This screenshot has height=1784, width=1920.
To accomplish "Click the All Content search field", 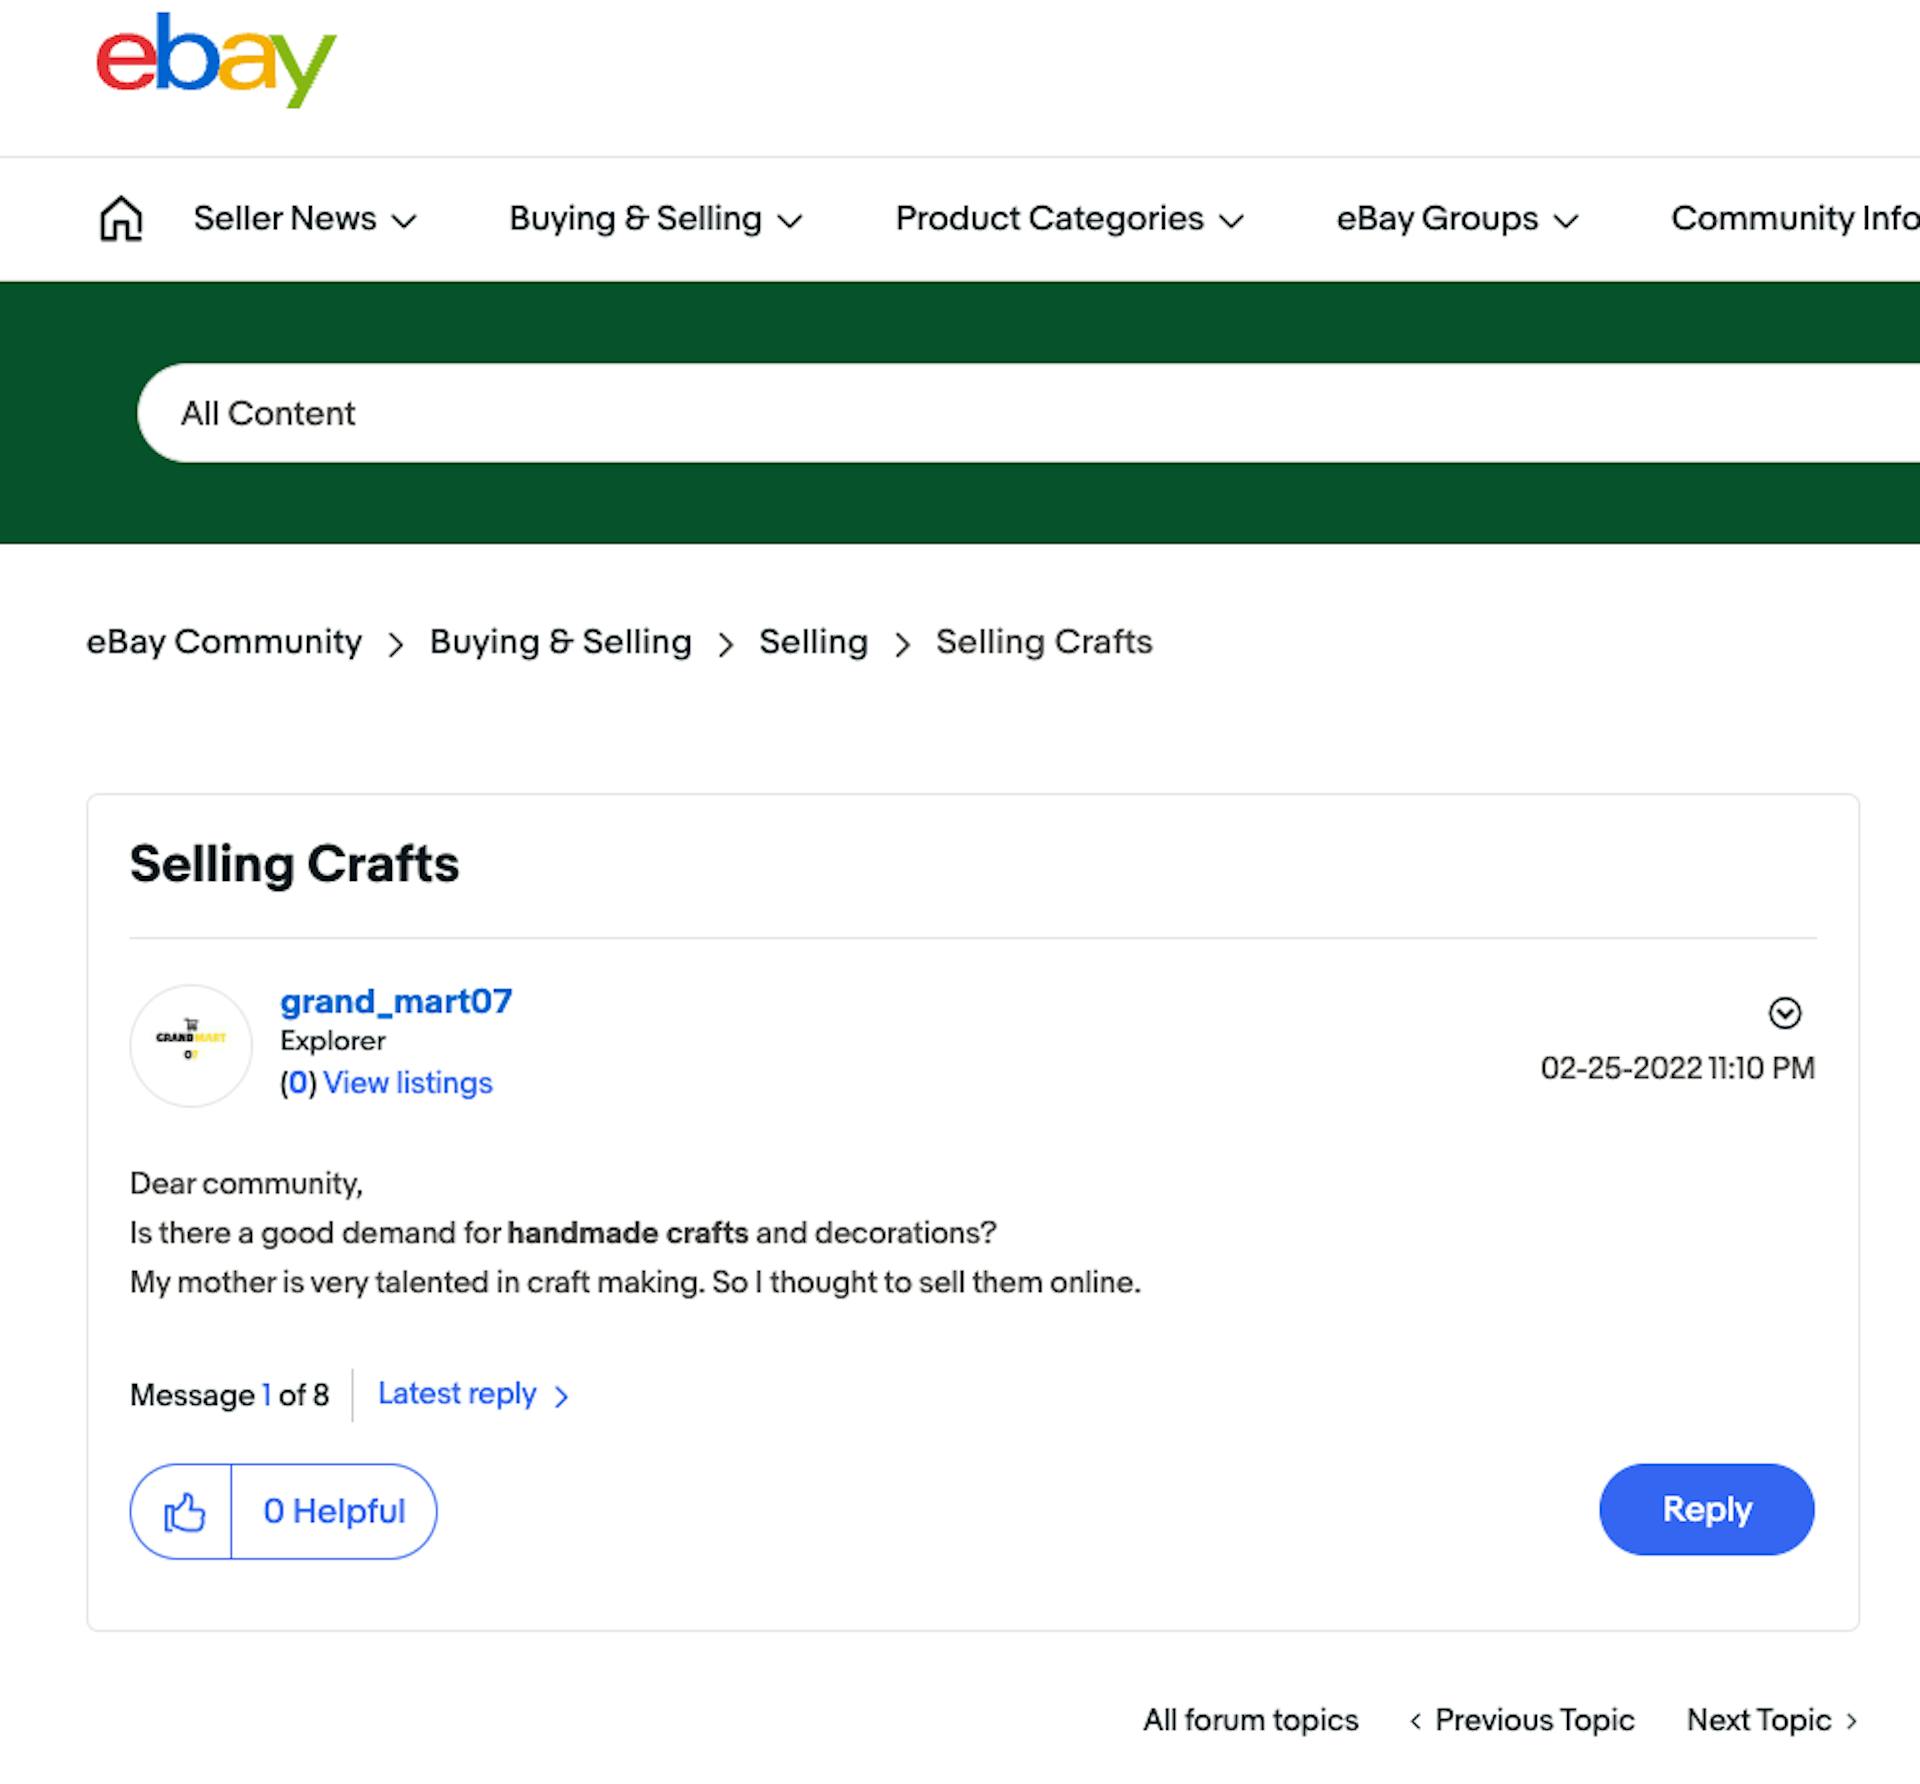I will pos(268,412).
